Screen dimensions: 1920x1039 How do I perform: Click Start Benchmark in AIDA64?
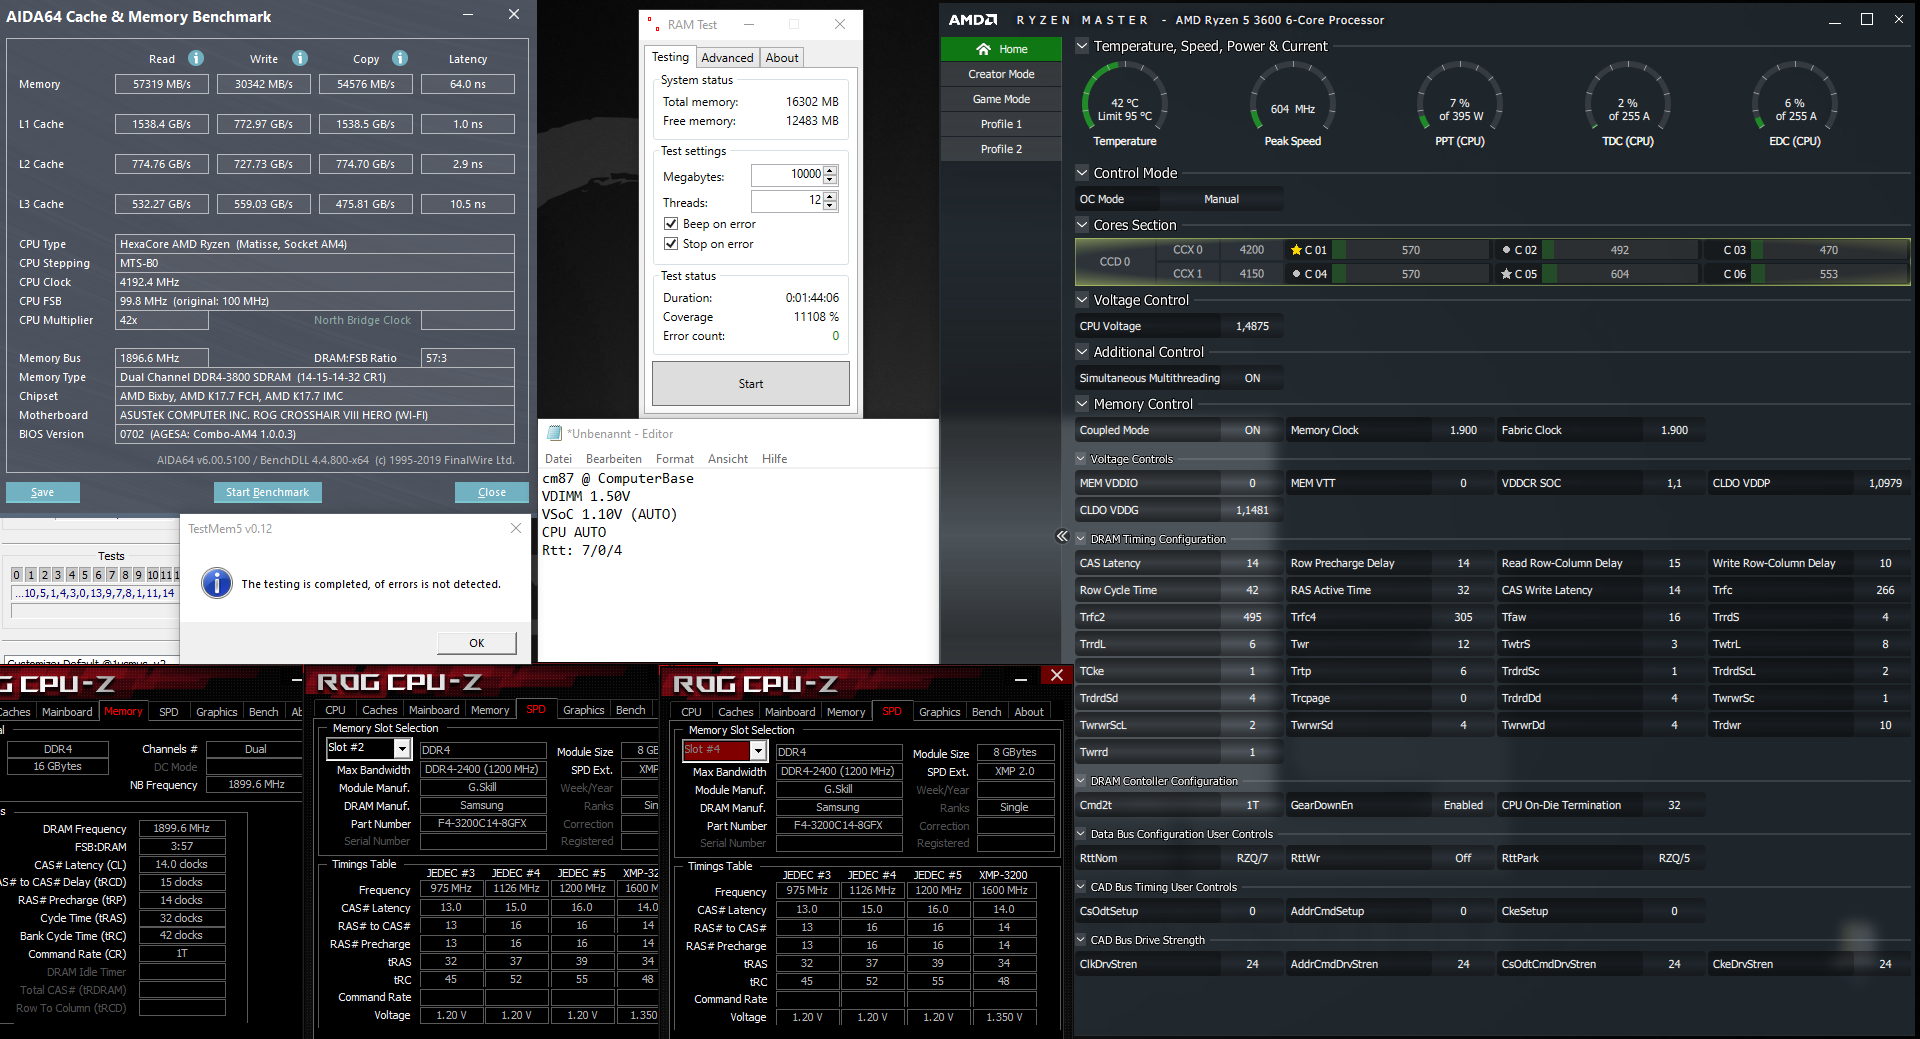point(267,492)
